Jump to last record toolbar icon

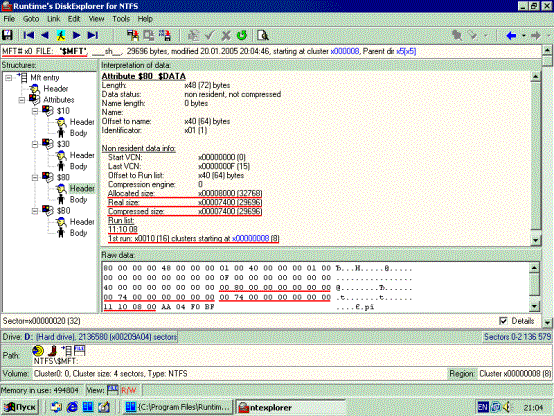93,35
